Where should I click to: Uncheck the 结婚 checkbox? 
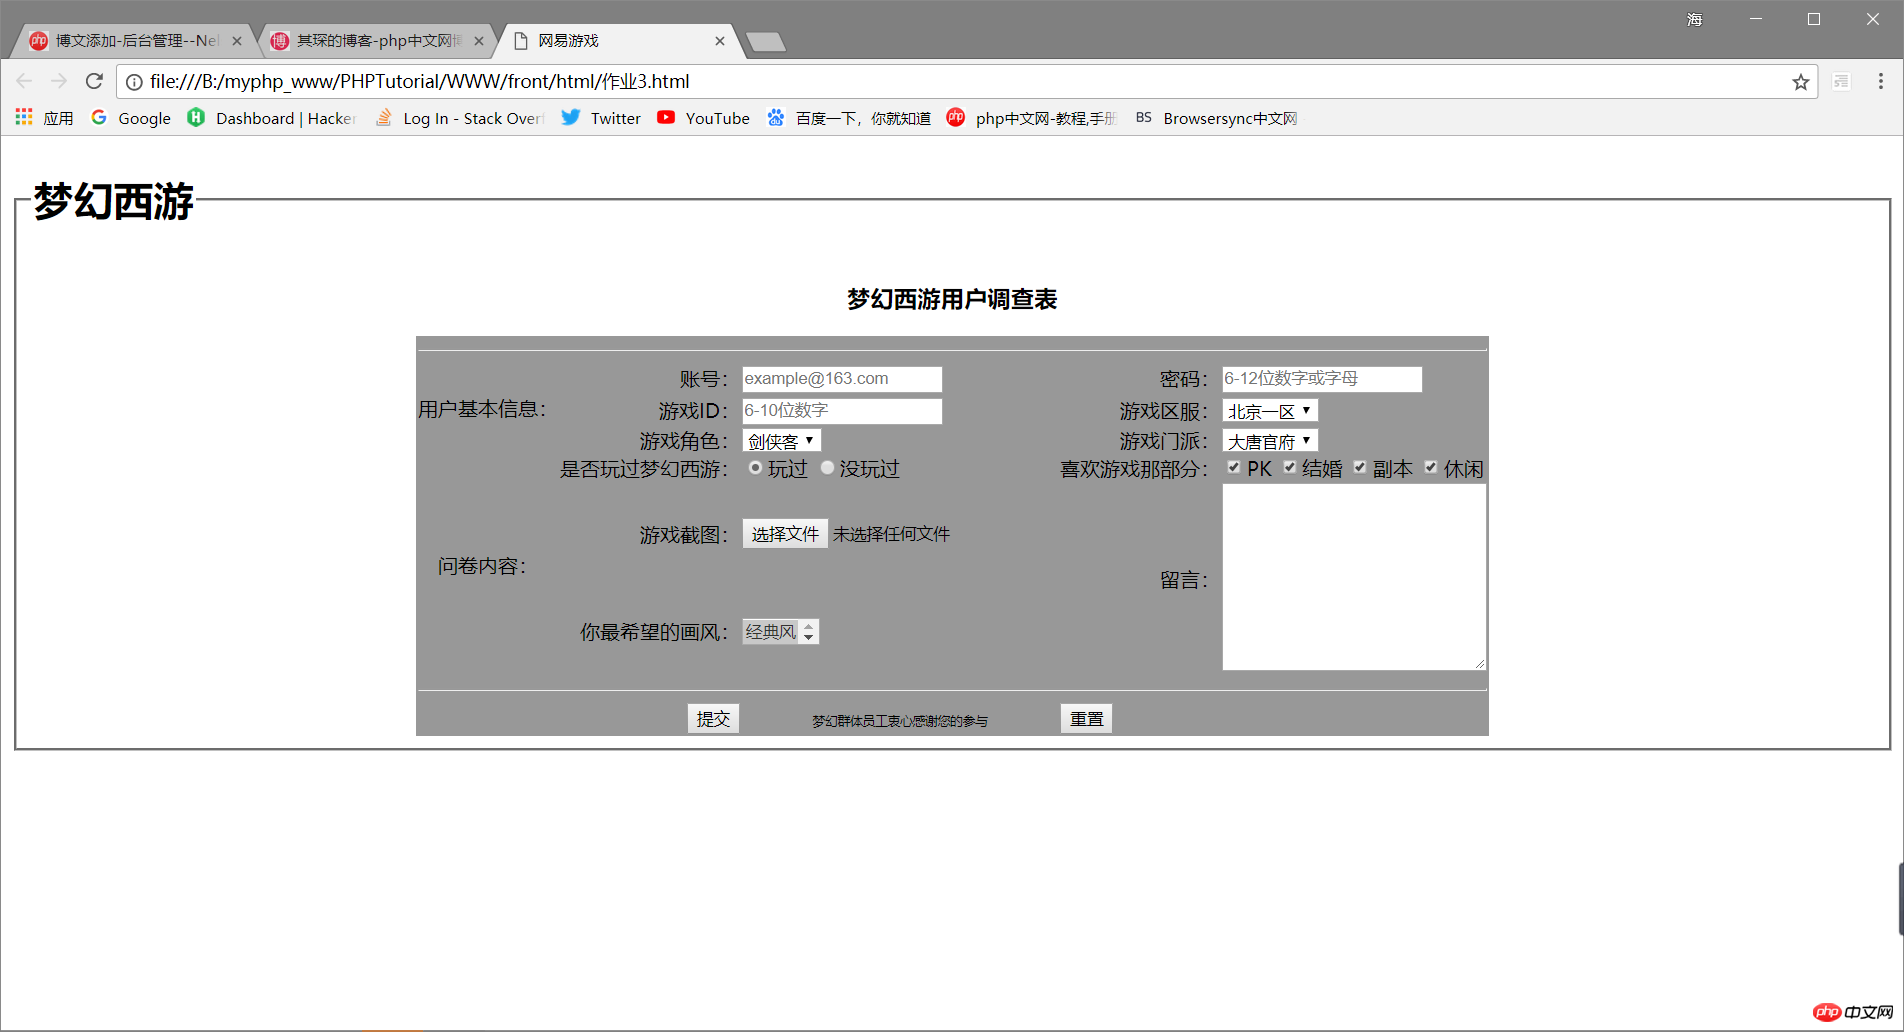tap(1290, 467)
